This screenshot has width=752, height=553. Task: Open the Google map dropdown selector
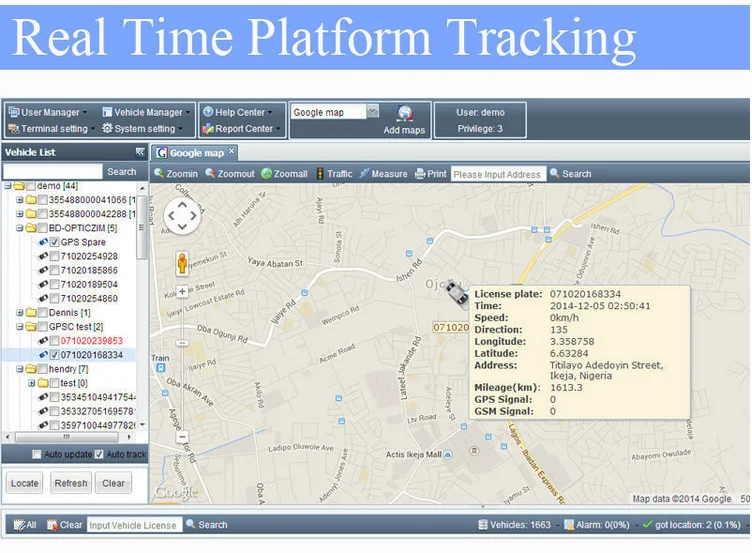[372, 112]
